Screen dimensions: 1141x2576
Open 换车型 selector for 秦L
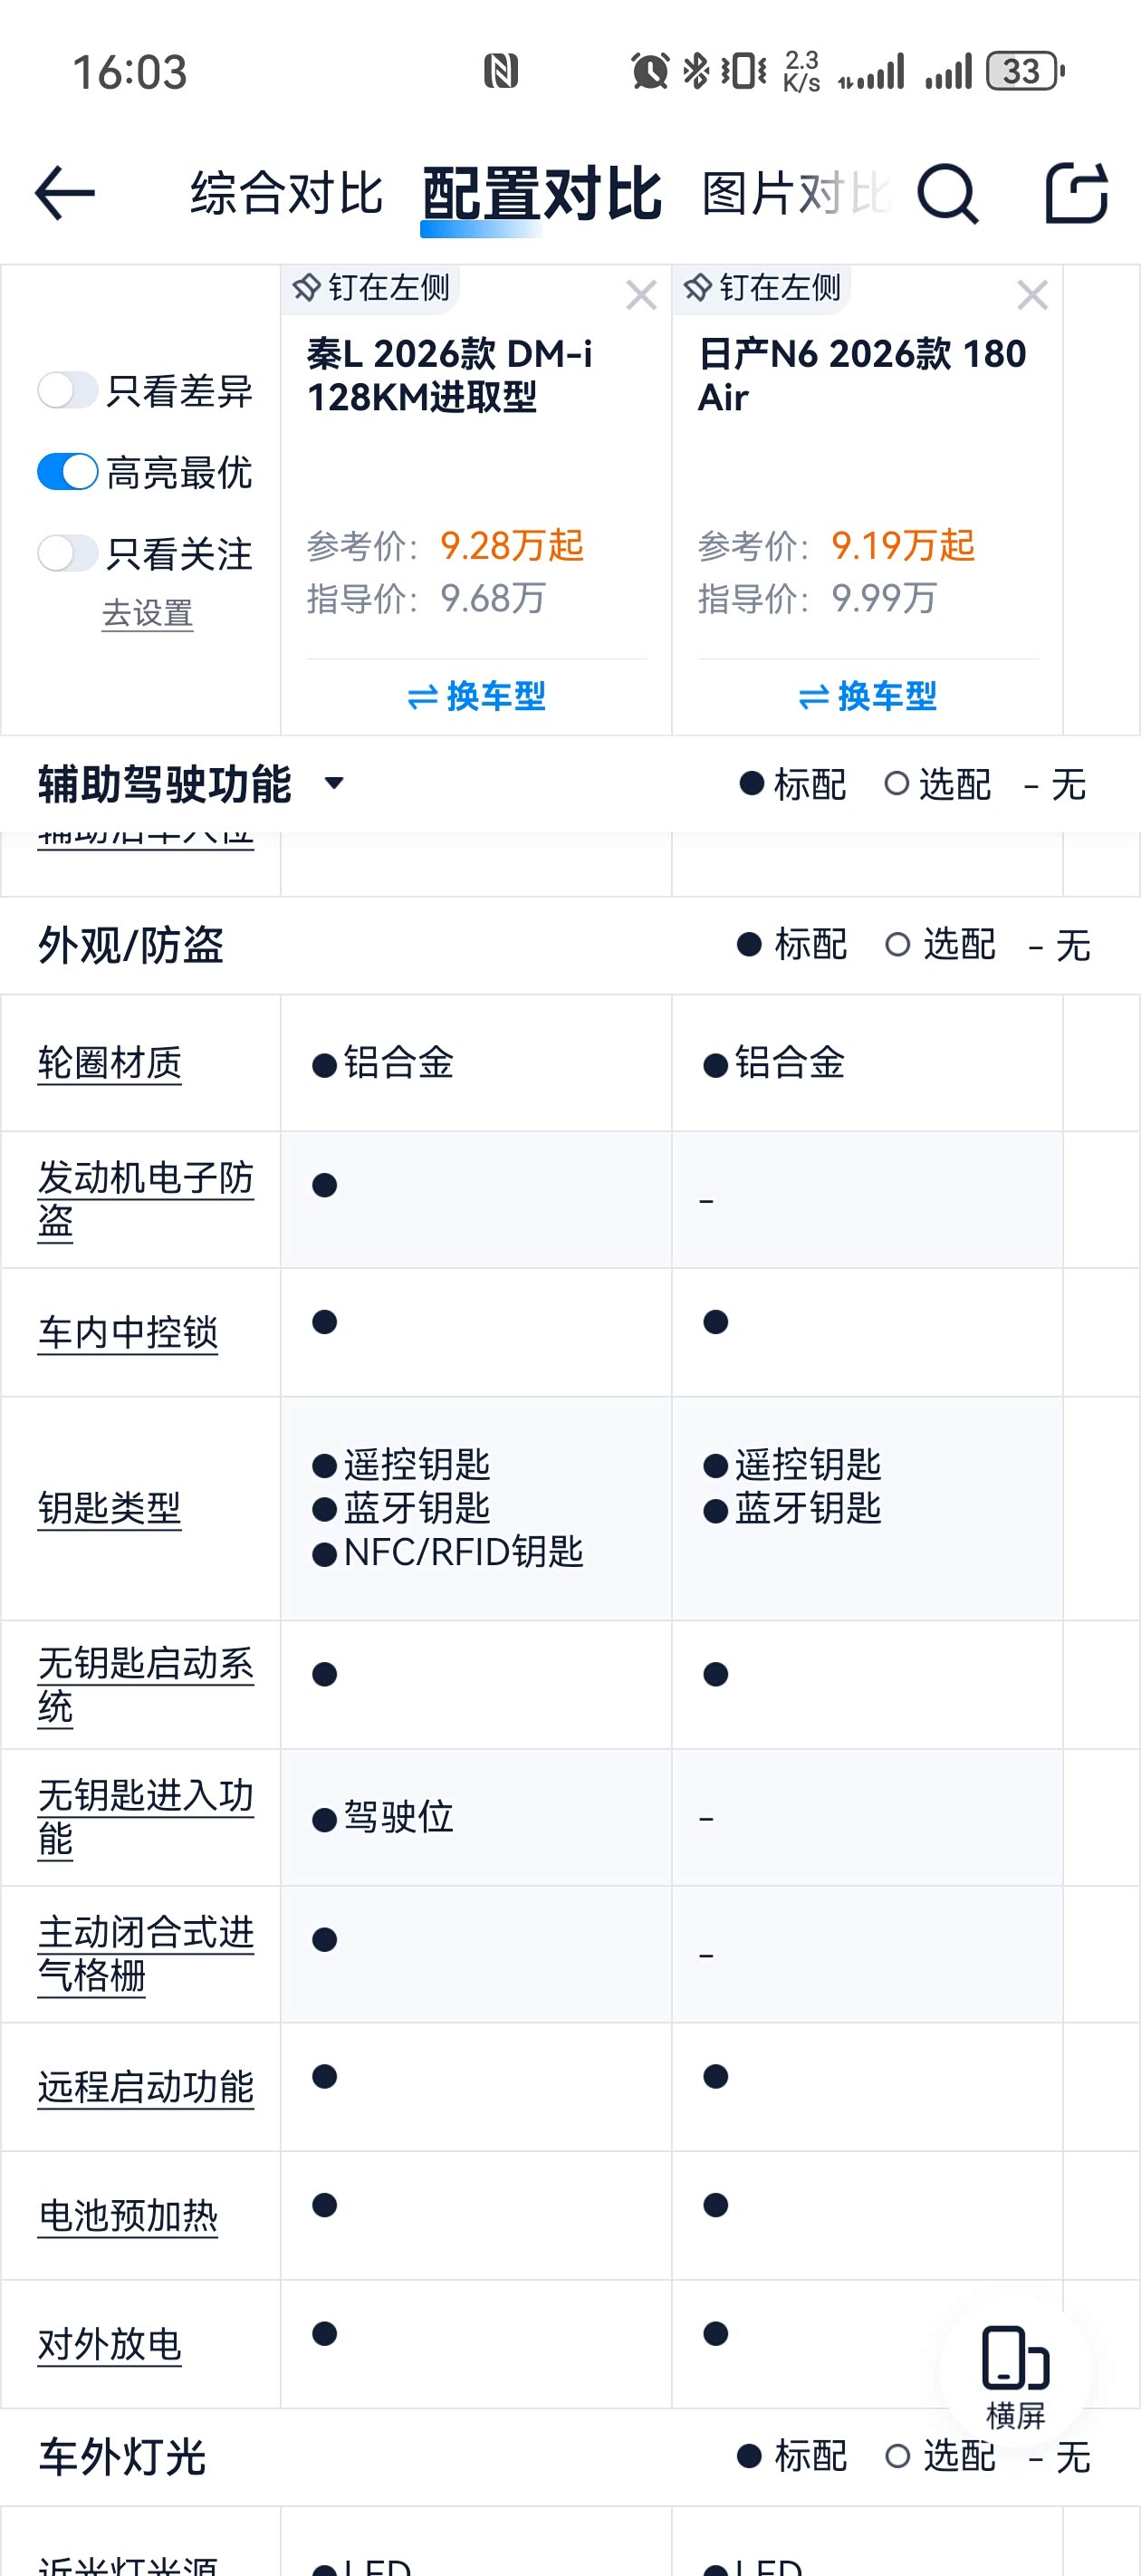pyautogui.click(x=476, y=696)
